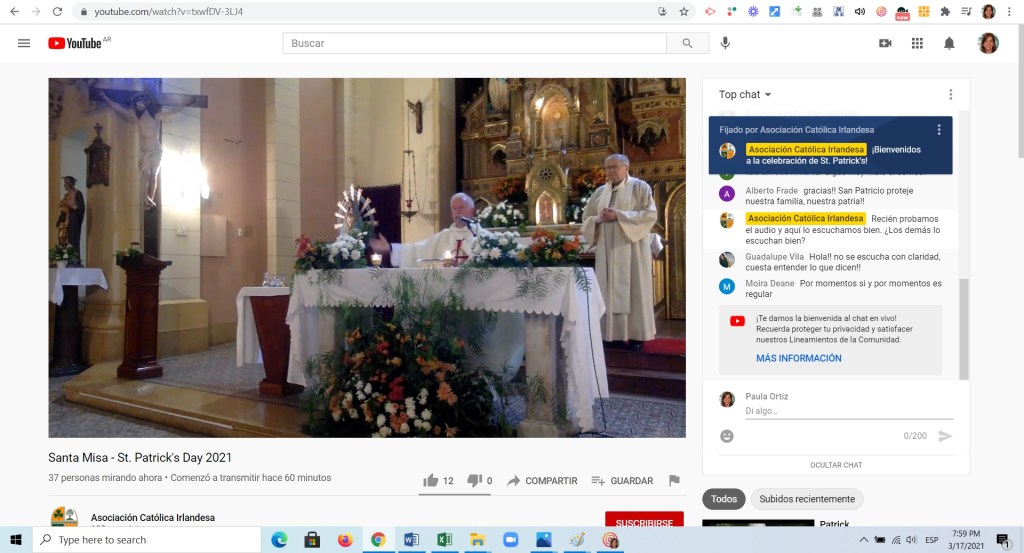
Task: Click the YouTube logo to go home
Action: click(x=76, y=43)
